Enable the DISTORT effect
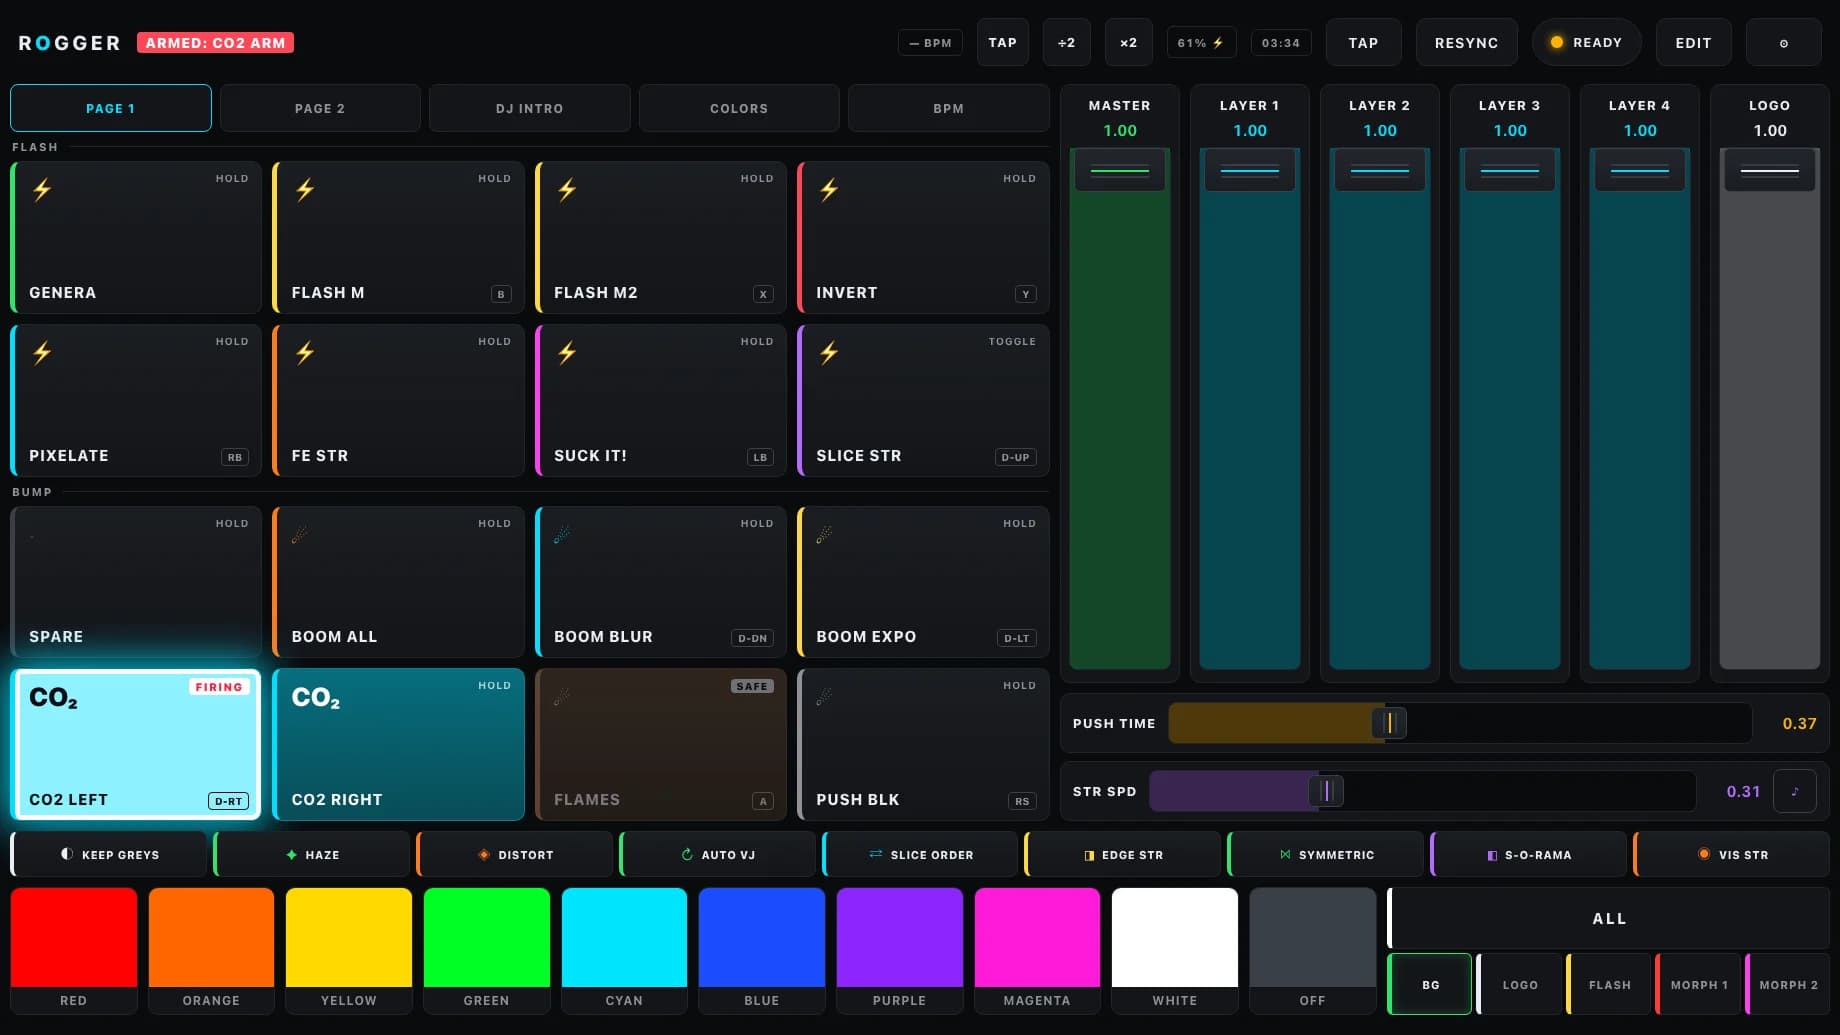This screenshot has width=1840, height=1035. pyautogui.click(x=514, y=854)
